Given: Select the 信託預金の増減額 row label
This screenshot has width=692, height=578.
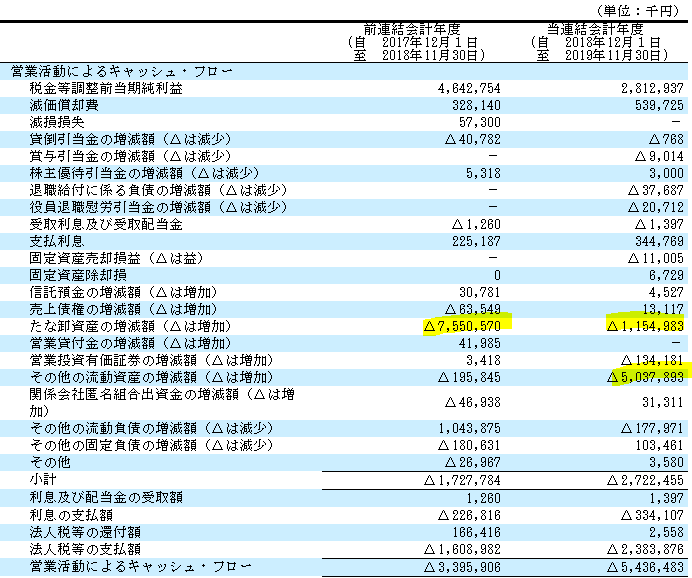Looking at the screenshot, I should [123, 292].
